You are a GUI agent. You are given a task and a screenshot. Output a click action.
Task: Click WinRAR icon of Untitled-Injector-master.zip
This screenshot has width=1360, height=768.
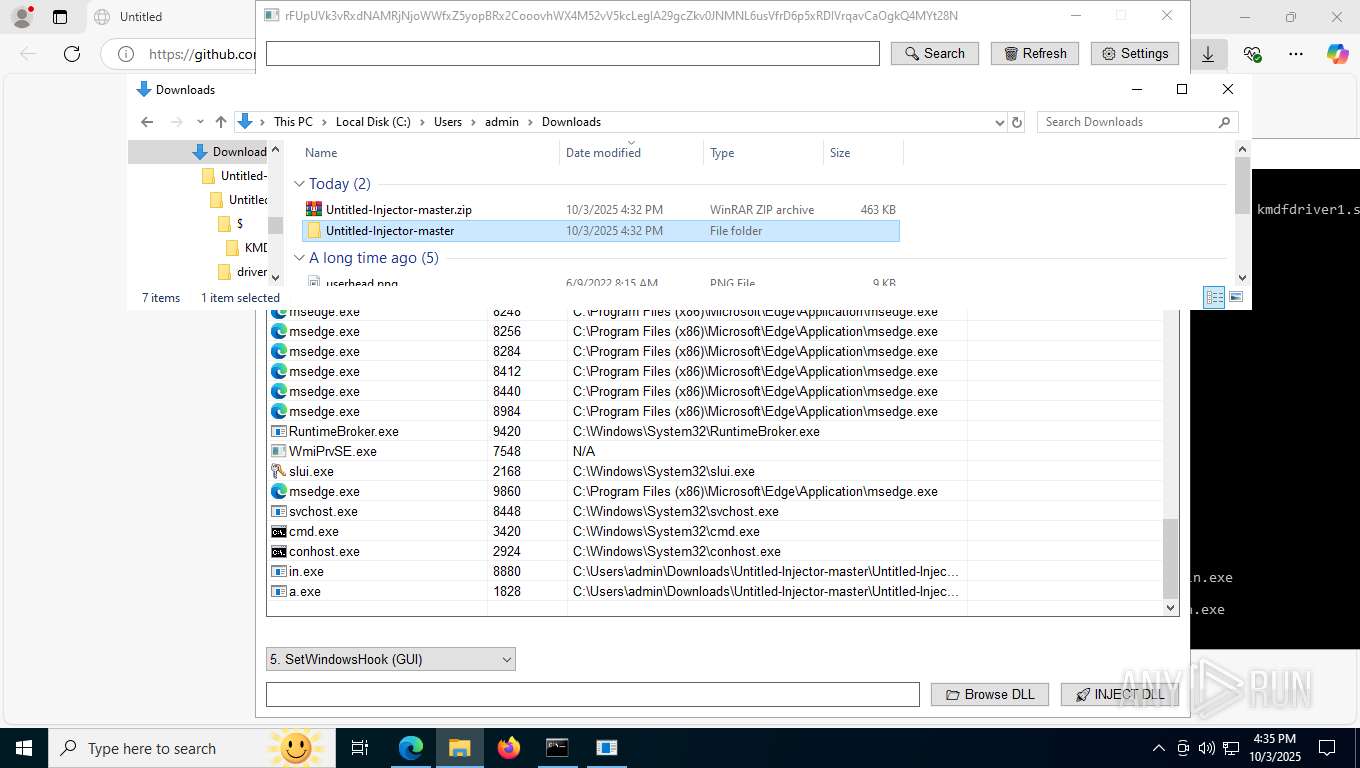coord(314,210)
